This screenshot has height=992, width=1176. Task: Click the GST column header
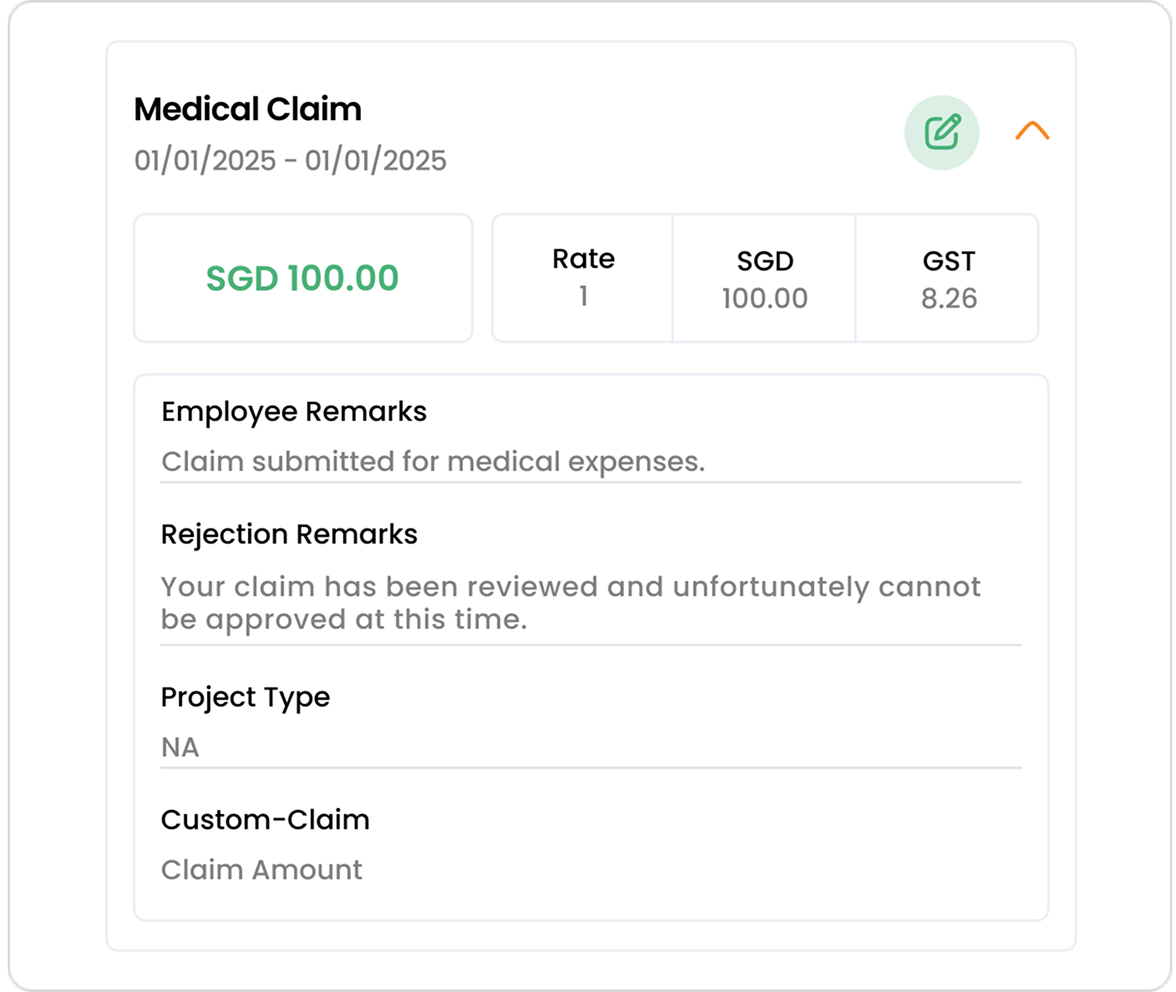point(949,261)
